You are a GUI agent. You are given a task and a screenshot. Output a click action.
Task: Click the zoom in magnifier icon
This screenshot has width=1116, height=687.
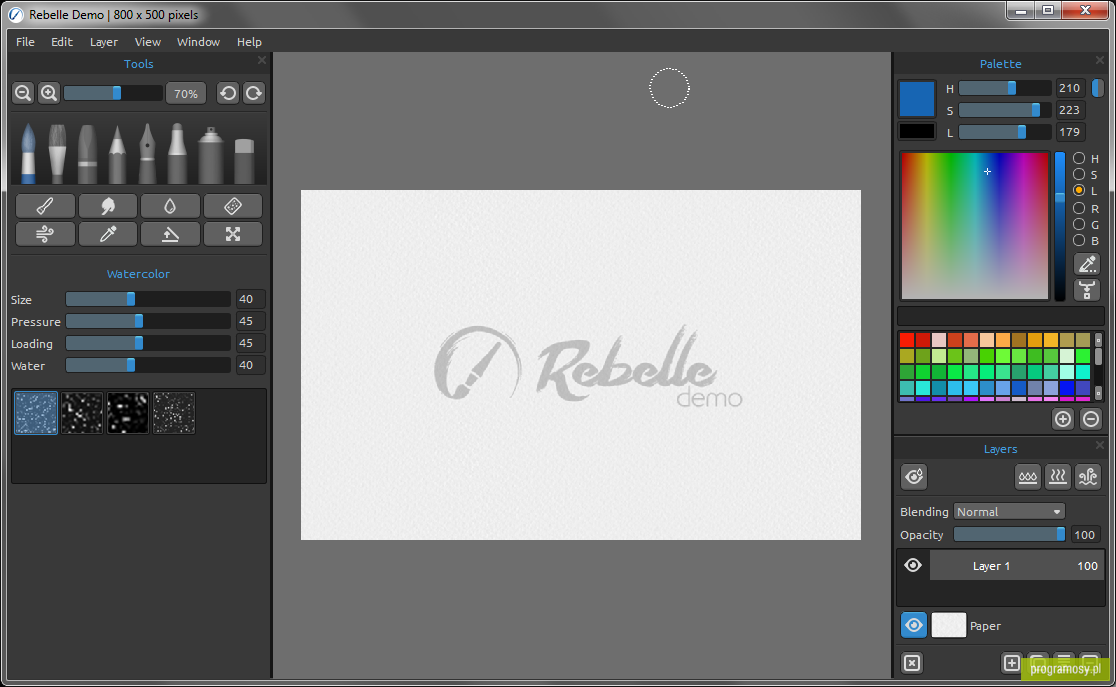[x=48, y=93]
